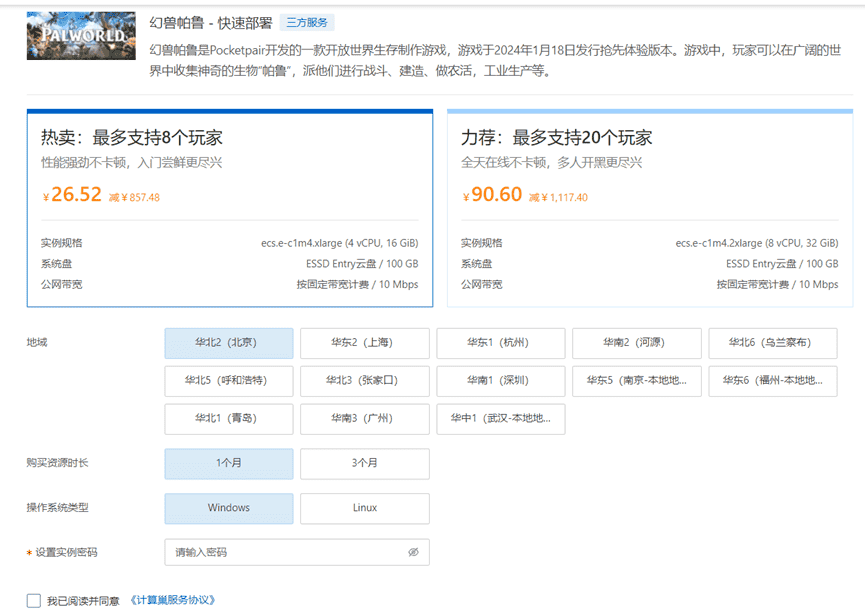Pick region 华北1（青岛）
This screenshot has height=609, width=865.
click(x=229, y=419)
